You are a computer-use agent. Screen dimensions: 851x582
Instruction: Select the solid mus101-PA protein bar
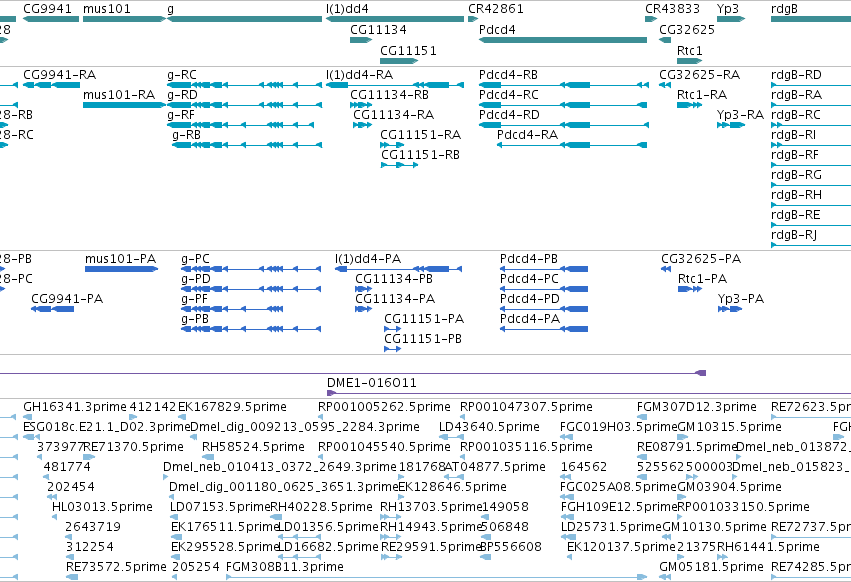[122, 269]
